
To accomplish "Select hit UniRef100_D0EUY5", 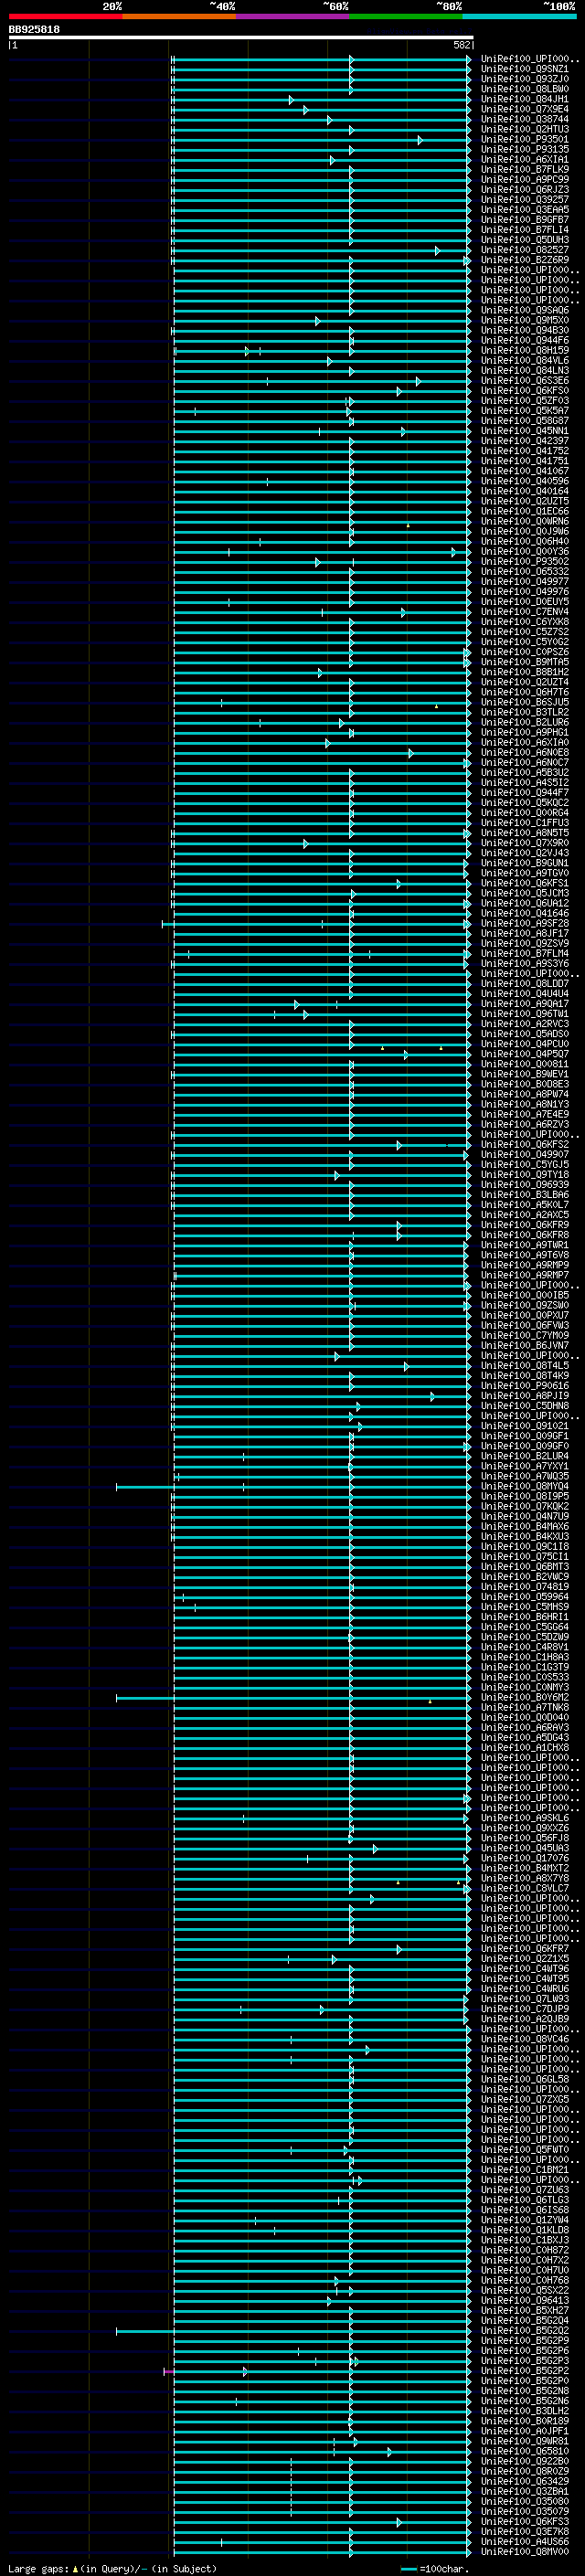I will [x=525, y=601].
